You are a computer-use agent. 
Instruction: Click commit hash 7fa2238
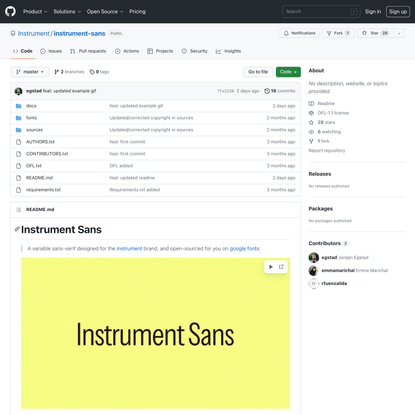click(x=226, y=91)
